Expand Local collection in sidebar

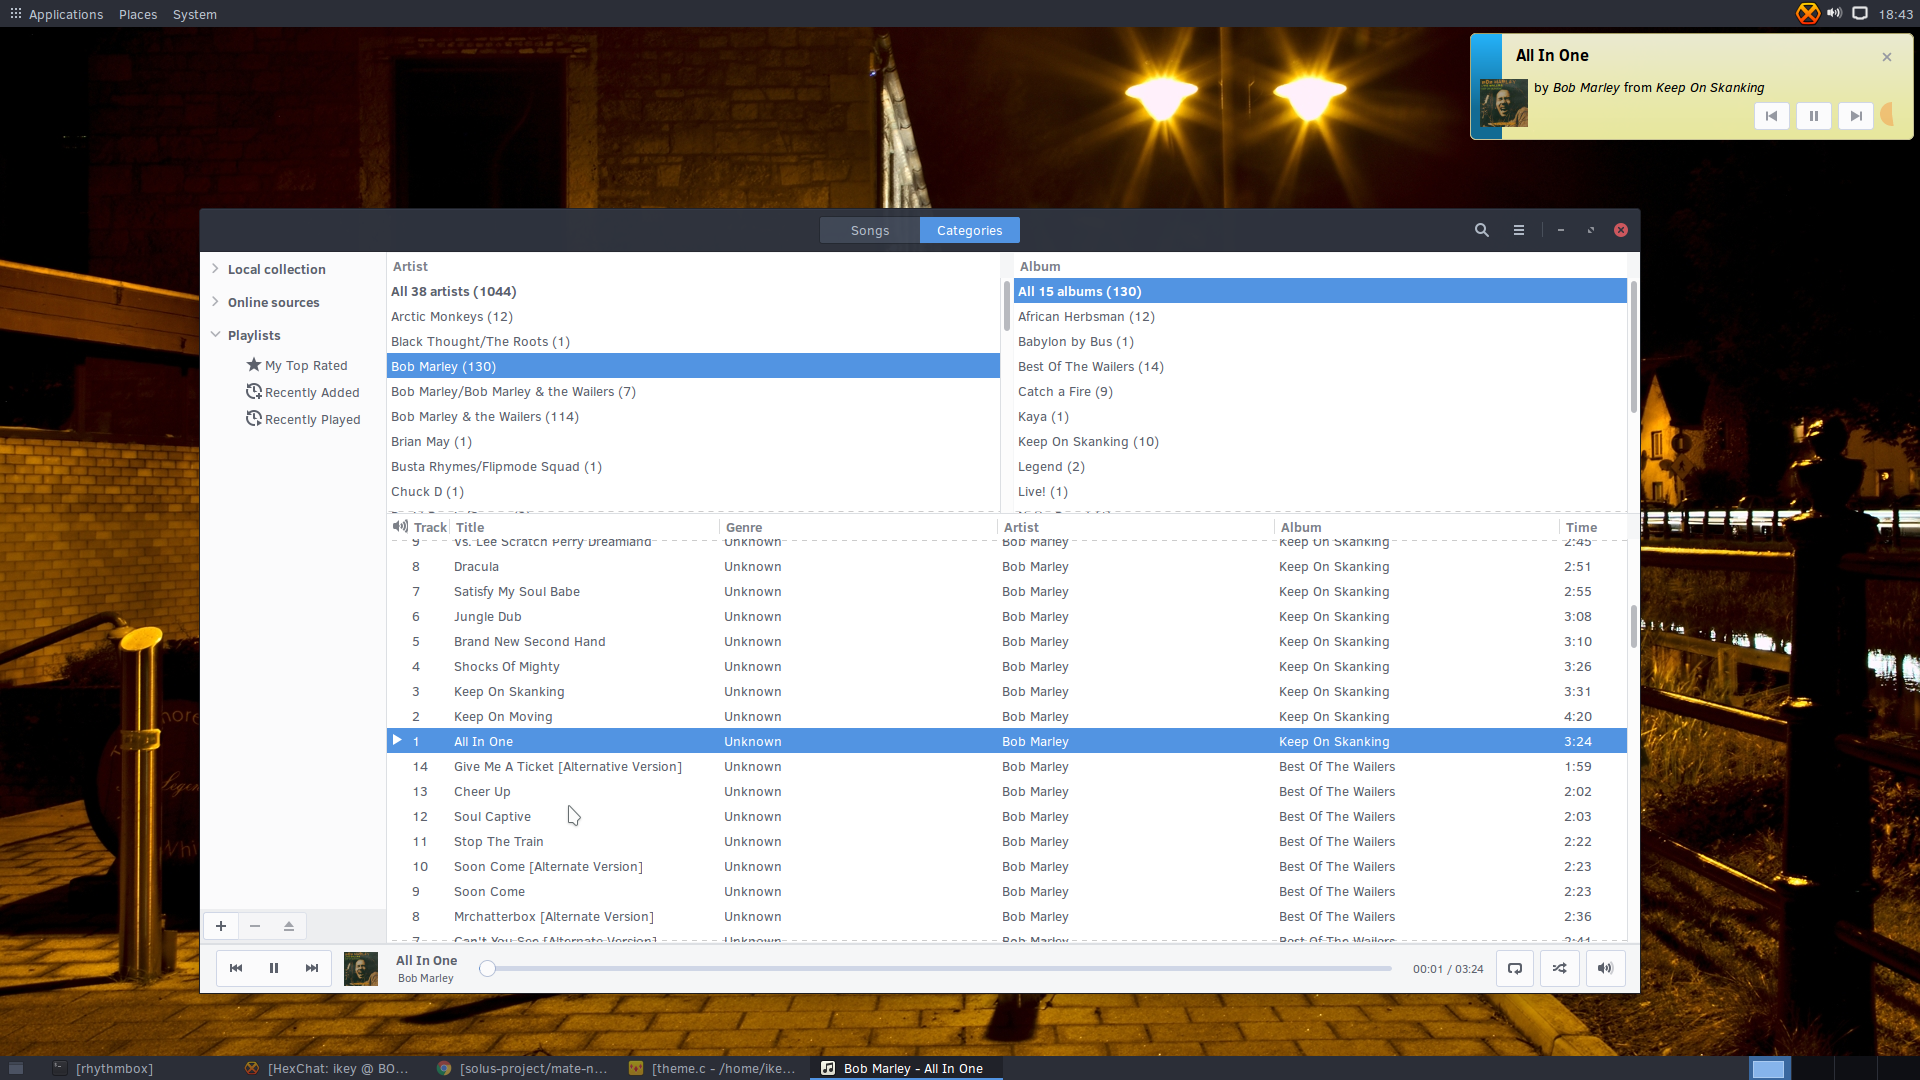[215, 269]
